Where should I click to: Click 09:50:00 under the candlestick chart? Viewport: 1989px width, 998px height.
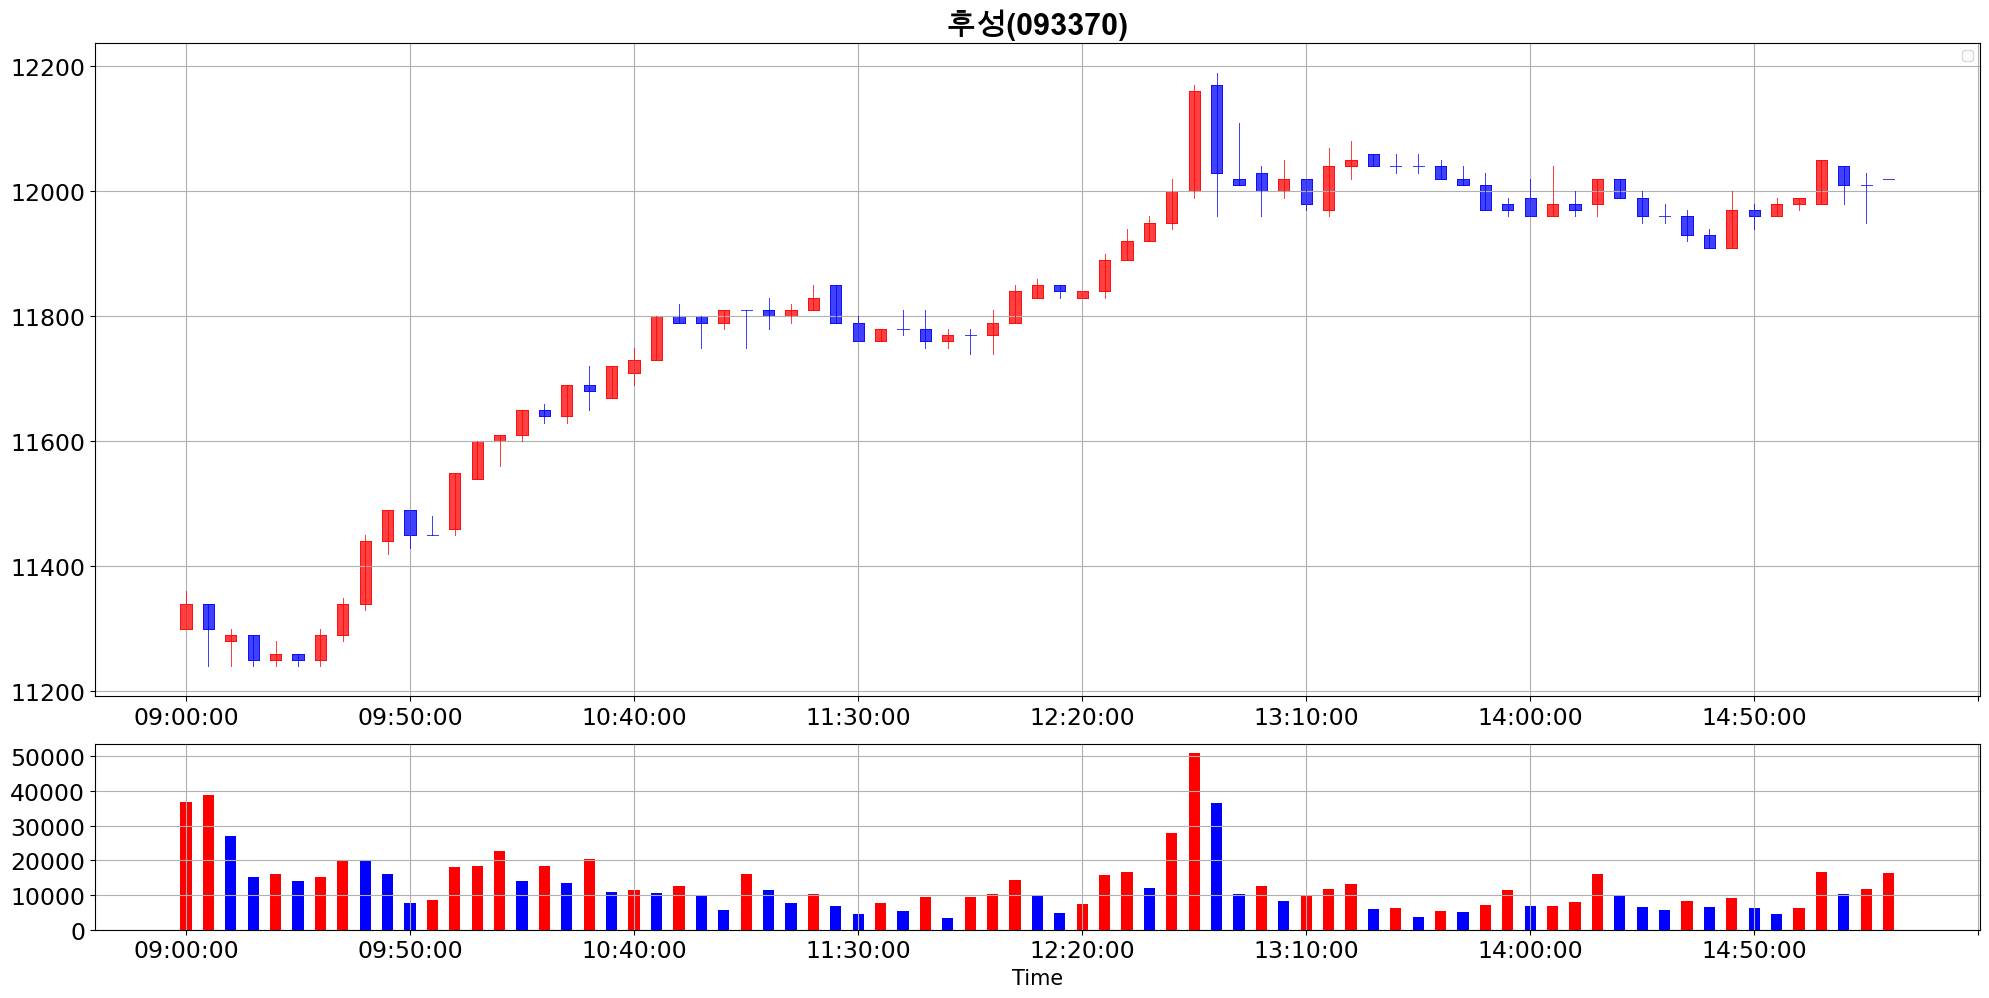(x=410, y=717)
